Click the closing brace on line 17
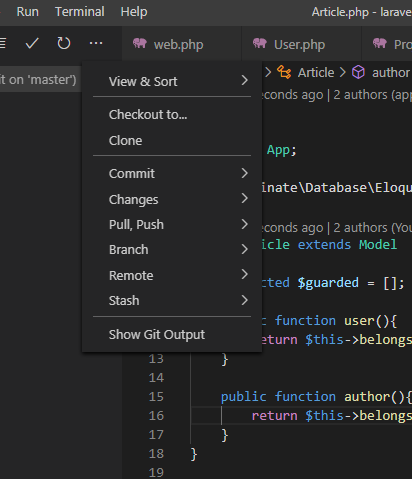The width and height of the screenshot is (412, 479). pos(225,435)
